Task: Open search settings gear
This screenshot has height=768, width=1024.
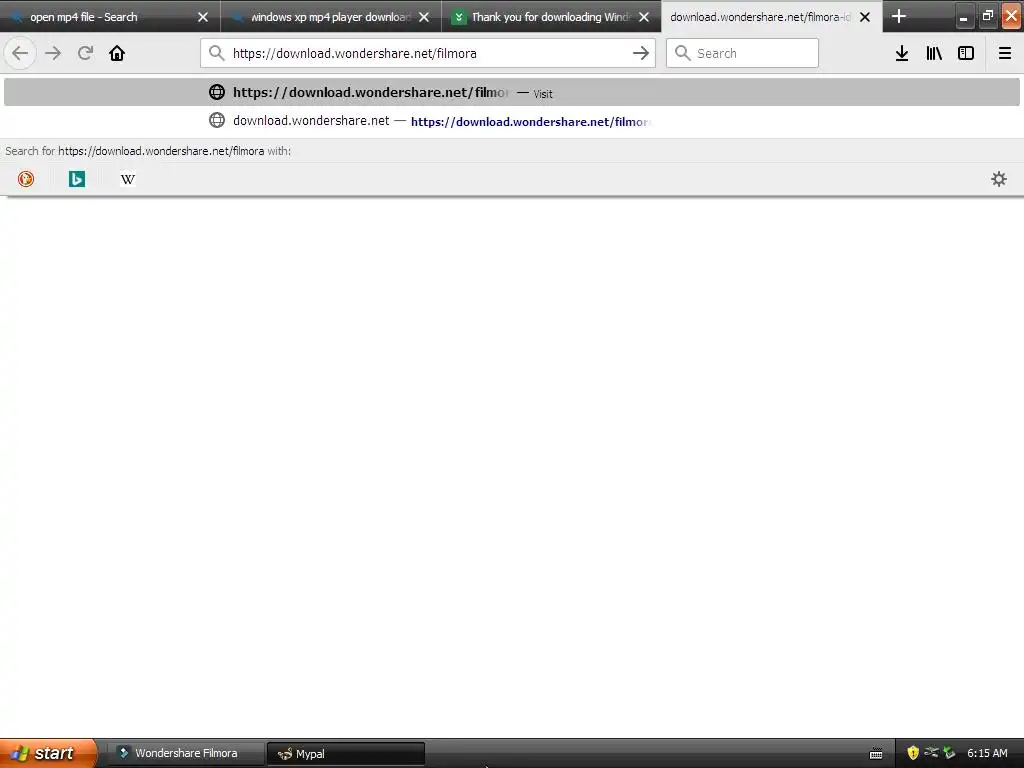Action: click(999, 179)
